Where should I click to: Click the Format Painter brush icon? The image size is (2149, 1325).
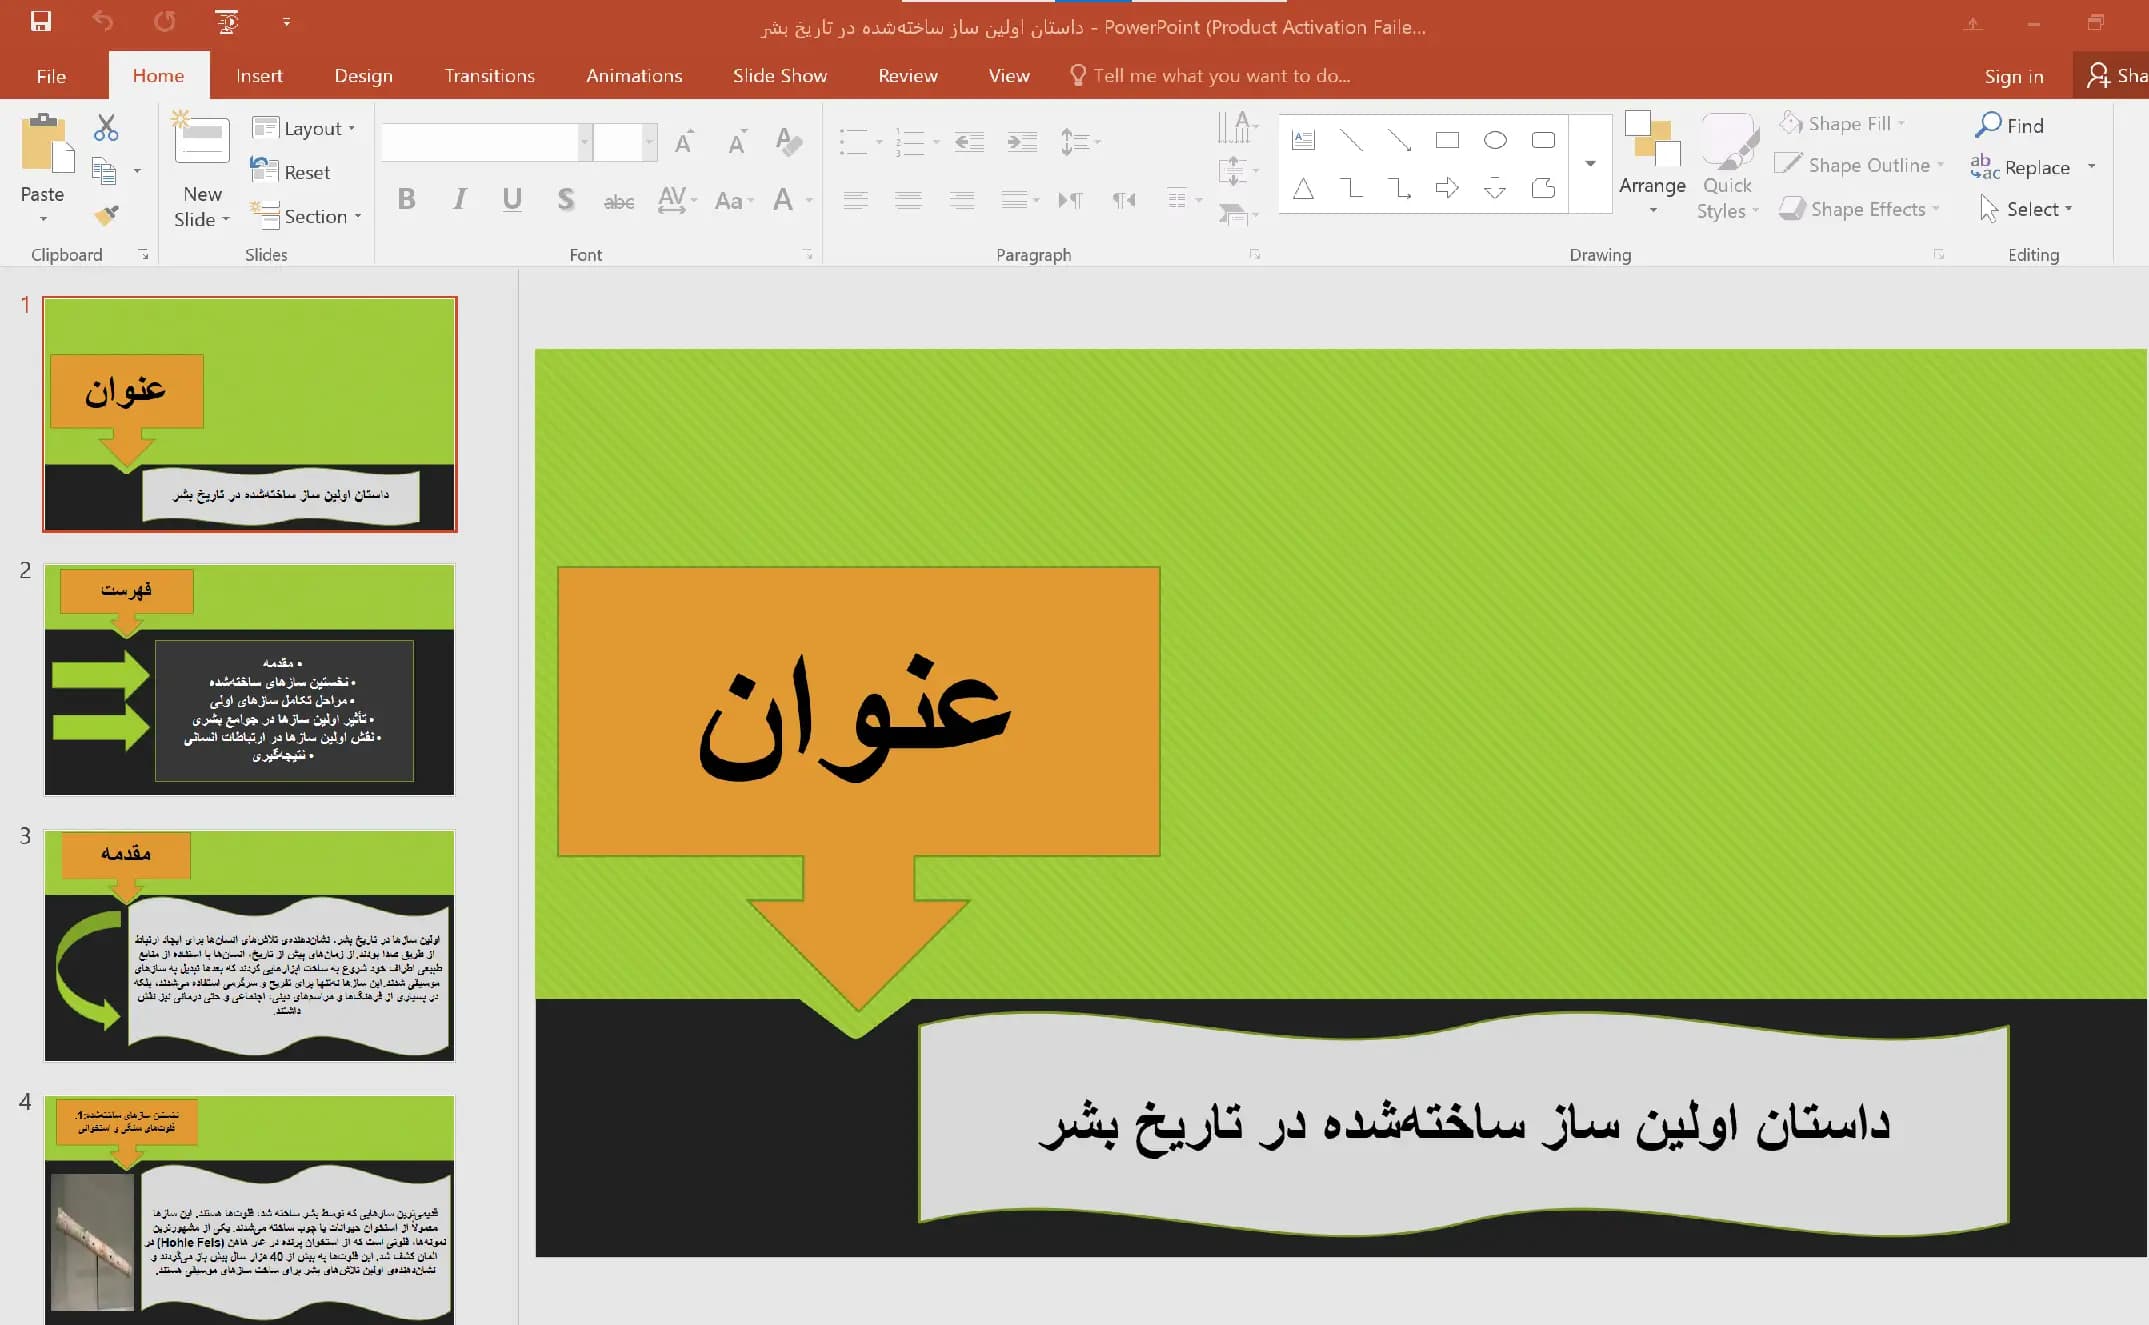click(106, 214)
